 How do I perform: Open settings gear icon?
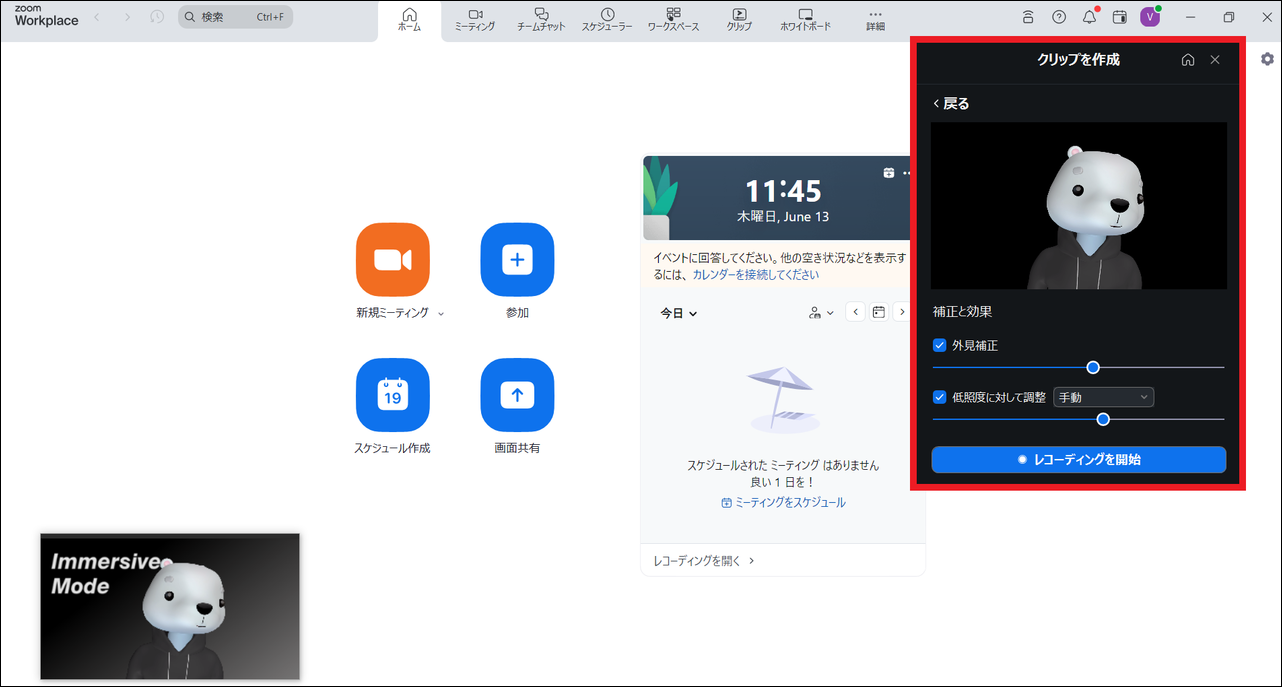click(x=1267, y=59)
